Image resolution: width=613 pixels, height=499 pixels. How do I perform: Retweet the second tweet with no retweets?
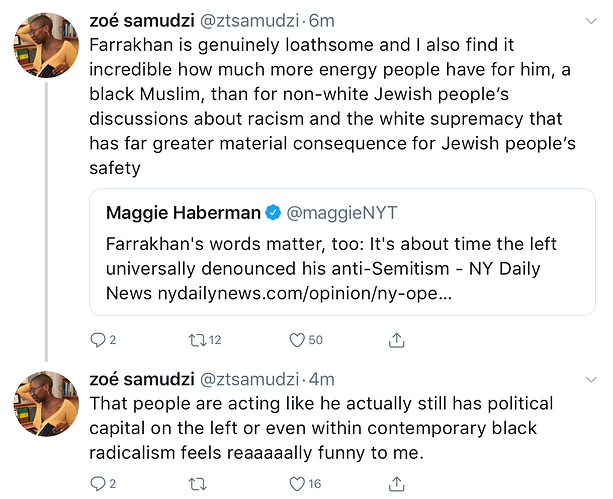pos(198,484)
